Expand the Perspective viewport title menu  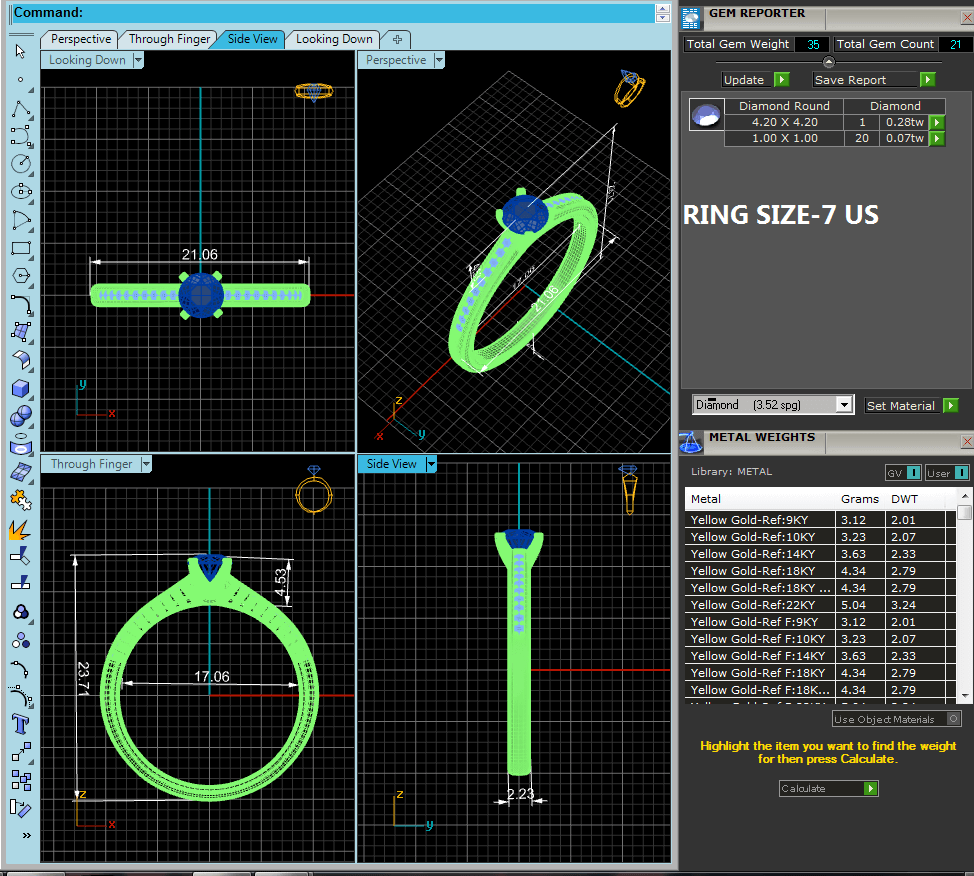point(438,60)
